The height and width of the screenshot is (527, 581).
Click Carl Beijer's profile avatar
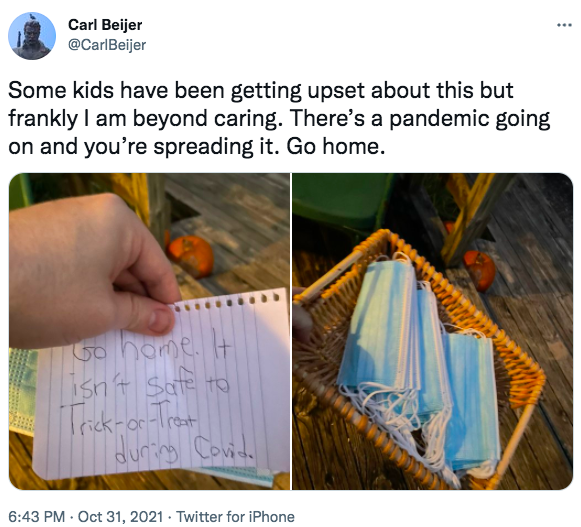point(32,36)
